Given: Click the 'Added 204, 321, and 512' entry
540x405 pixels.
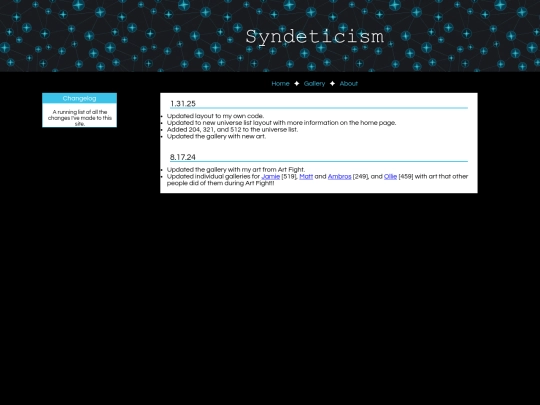Looking at the screenshot, I should click(232, 129).
